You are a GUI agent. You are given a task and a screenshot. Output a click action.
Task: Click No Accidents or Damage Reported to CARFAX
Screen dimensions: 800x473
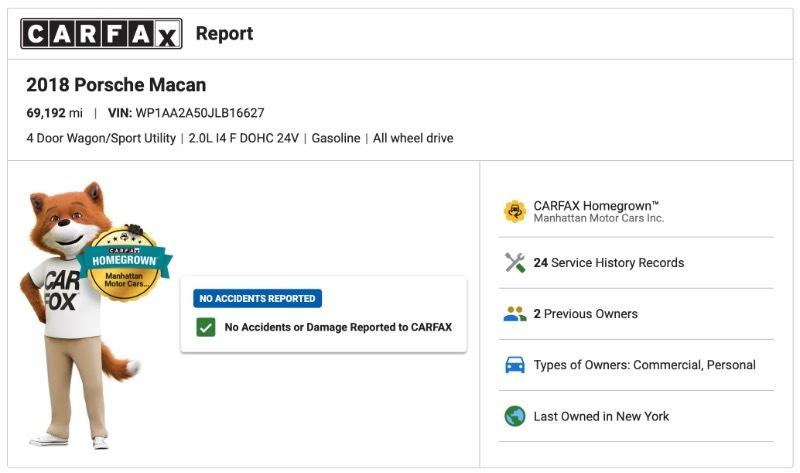pyautogui.click(x=338, y=327)
